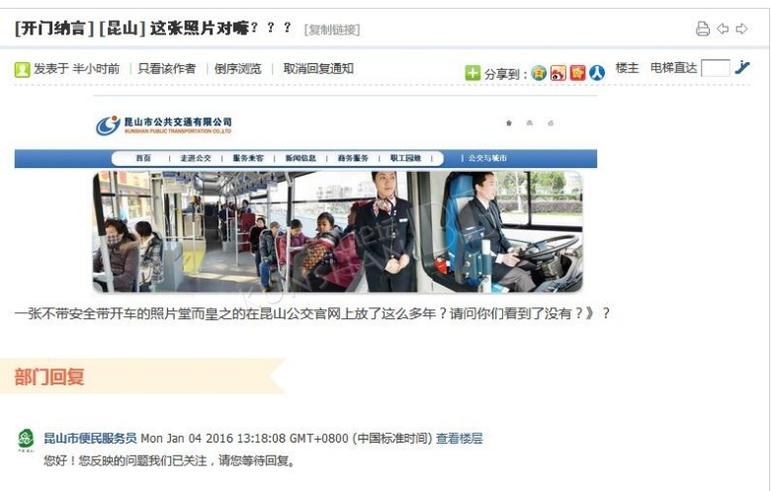This screenshot has height=491, width=771.
Task: Open 昆山市便民服务员 user profile
Action: tap(90, 438)
